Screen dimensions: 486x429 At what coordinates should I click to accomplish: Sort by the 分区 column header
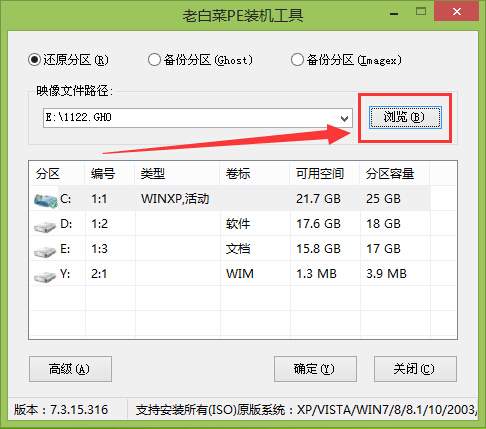point(57,174)
